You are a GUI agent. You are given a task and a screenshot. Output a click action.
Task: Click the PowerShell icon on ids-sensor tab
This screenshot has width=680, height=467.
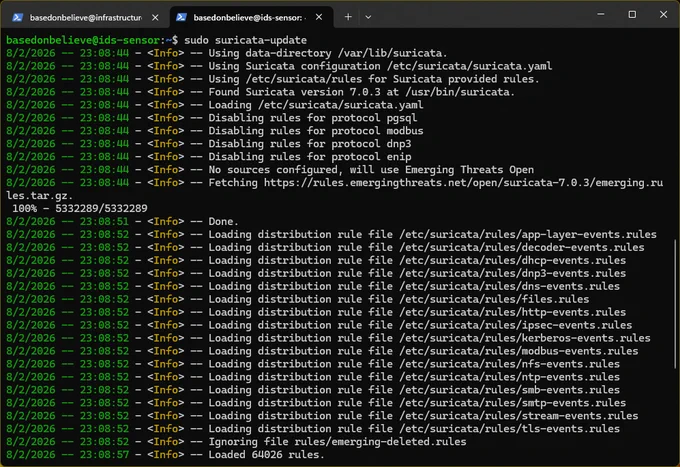click(181, 17)
